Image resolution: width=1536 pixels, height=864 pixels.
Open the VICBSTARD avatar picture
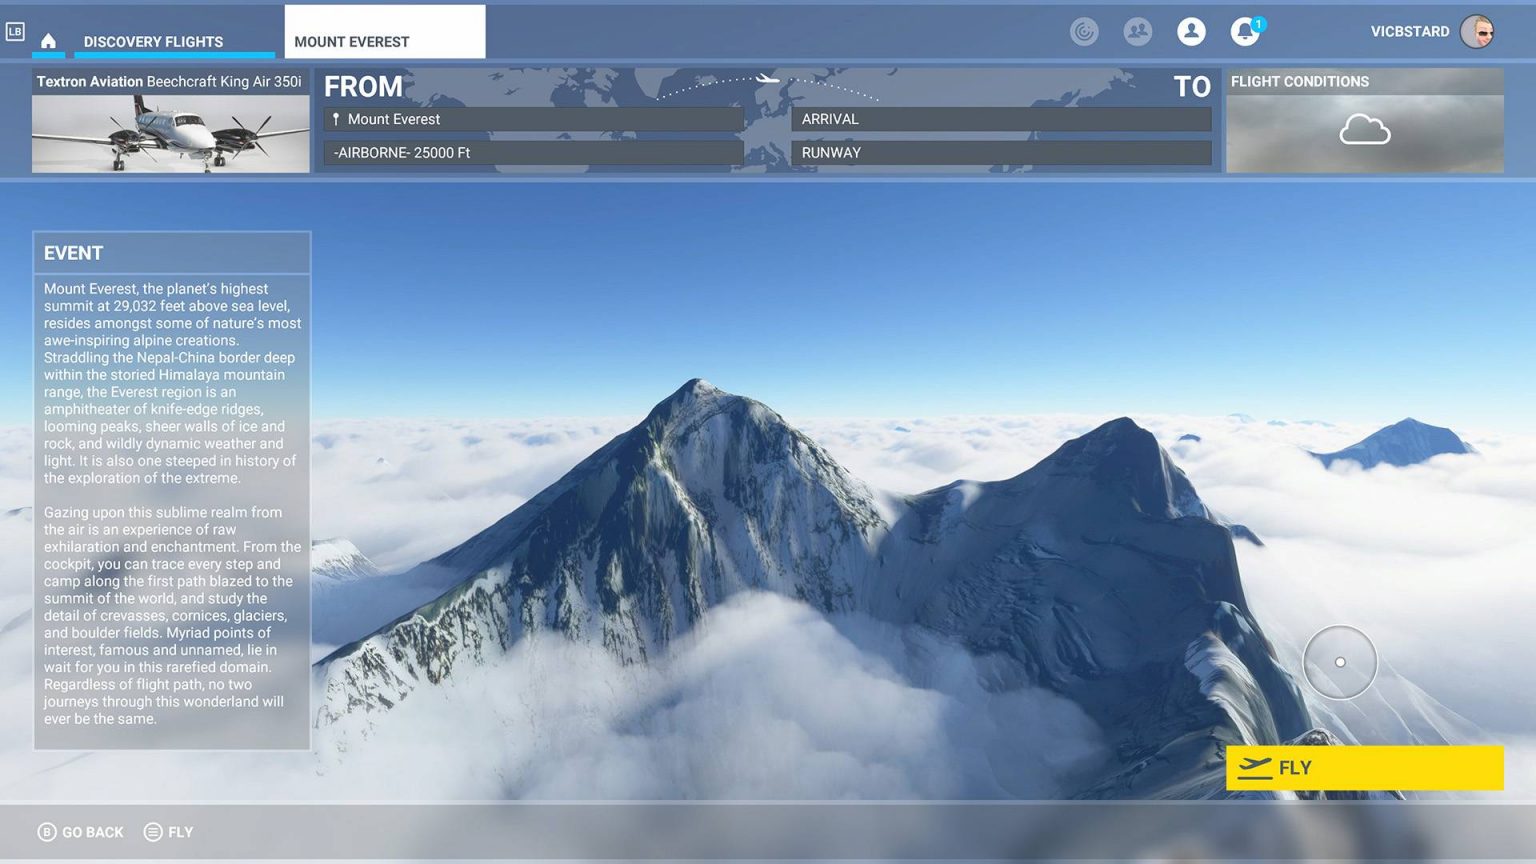coord(1477,32)
